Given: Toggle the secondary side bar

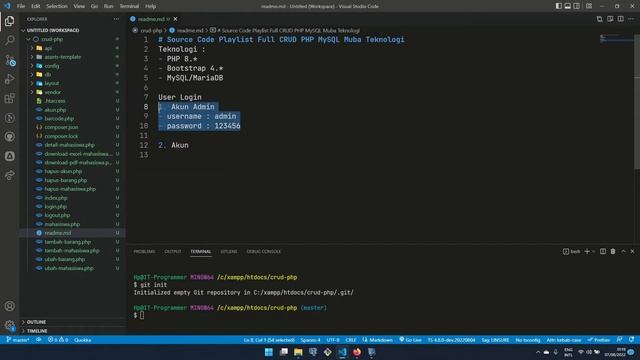Looking at the screenshot, I should (x=576, y=6).
